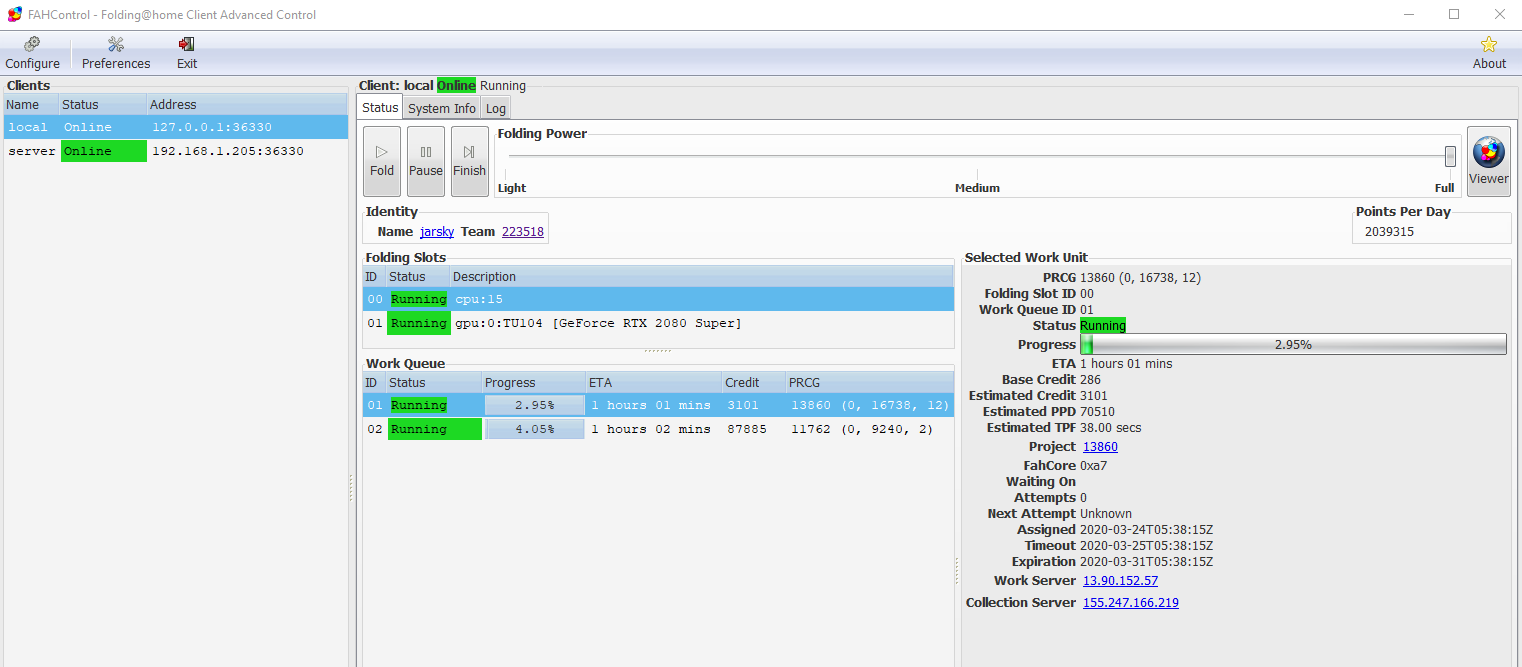1522x667 pixels.
Task: Open Preferences from the toolbar
Action: coord(116,53)
